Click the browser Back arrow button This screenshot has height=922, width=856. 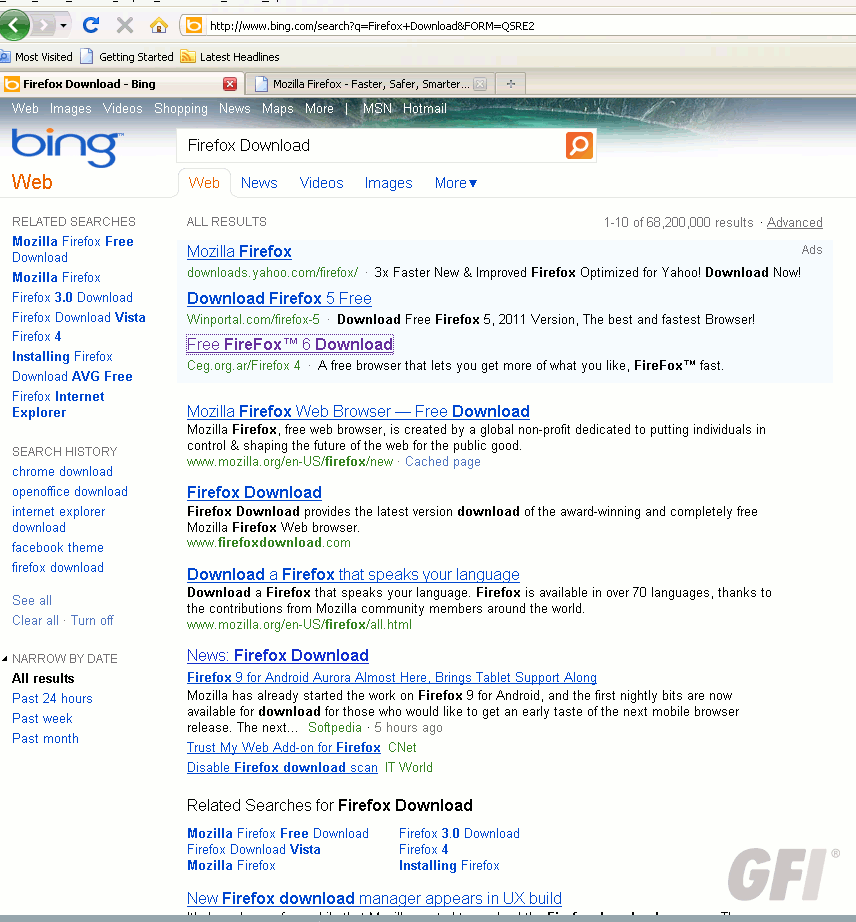[14, 25]
